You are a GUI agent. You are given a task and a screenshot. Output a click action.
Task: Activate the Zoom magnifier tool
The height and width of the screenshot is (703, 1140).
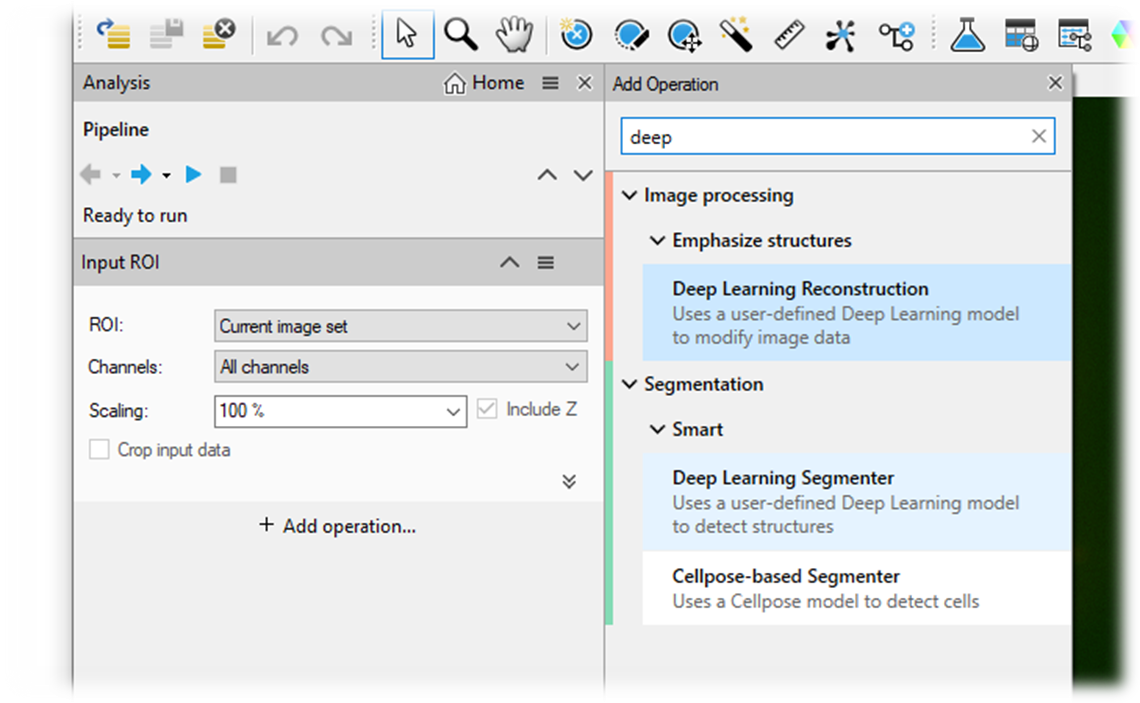click(460, 34)
